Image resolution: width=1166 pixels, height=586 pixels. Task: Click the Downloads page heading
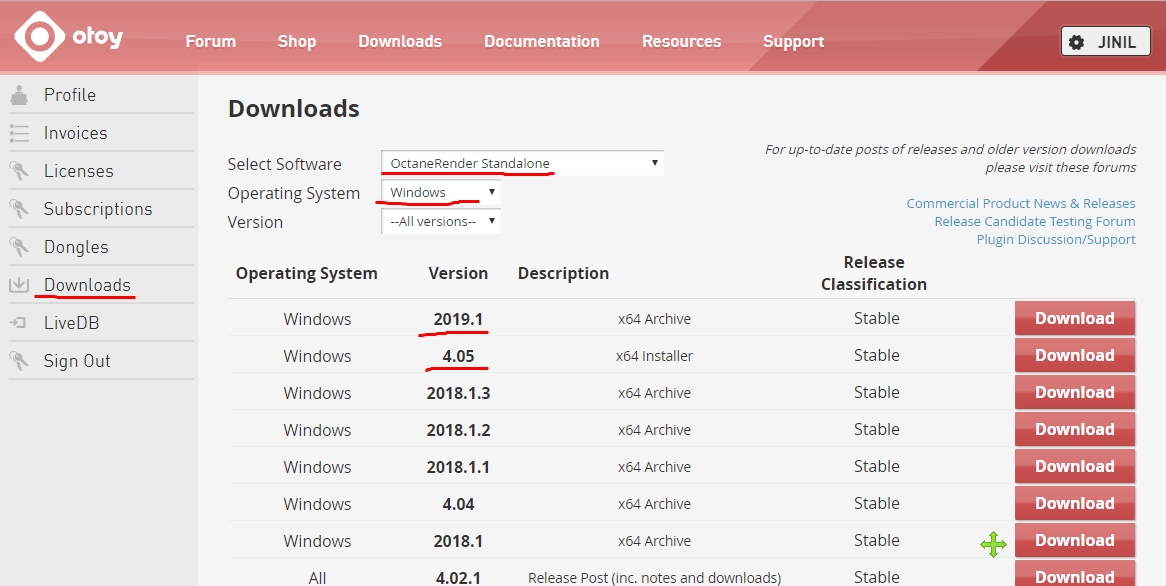294,109
